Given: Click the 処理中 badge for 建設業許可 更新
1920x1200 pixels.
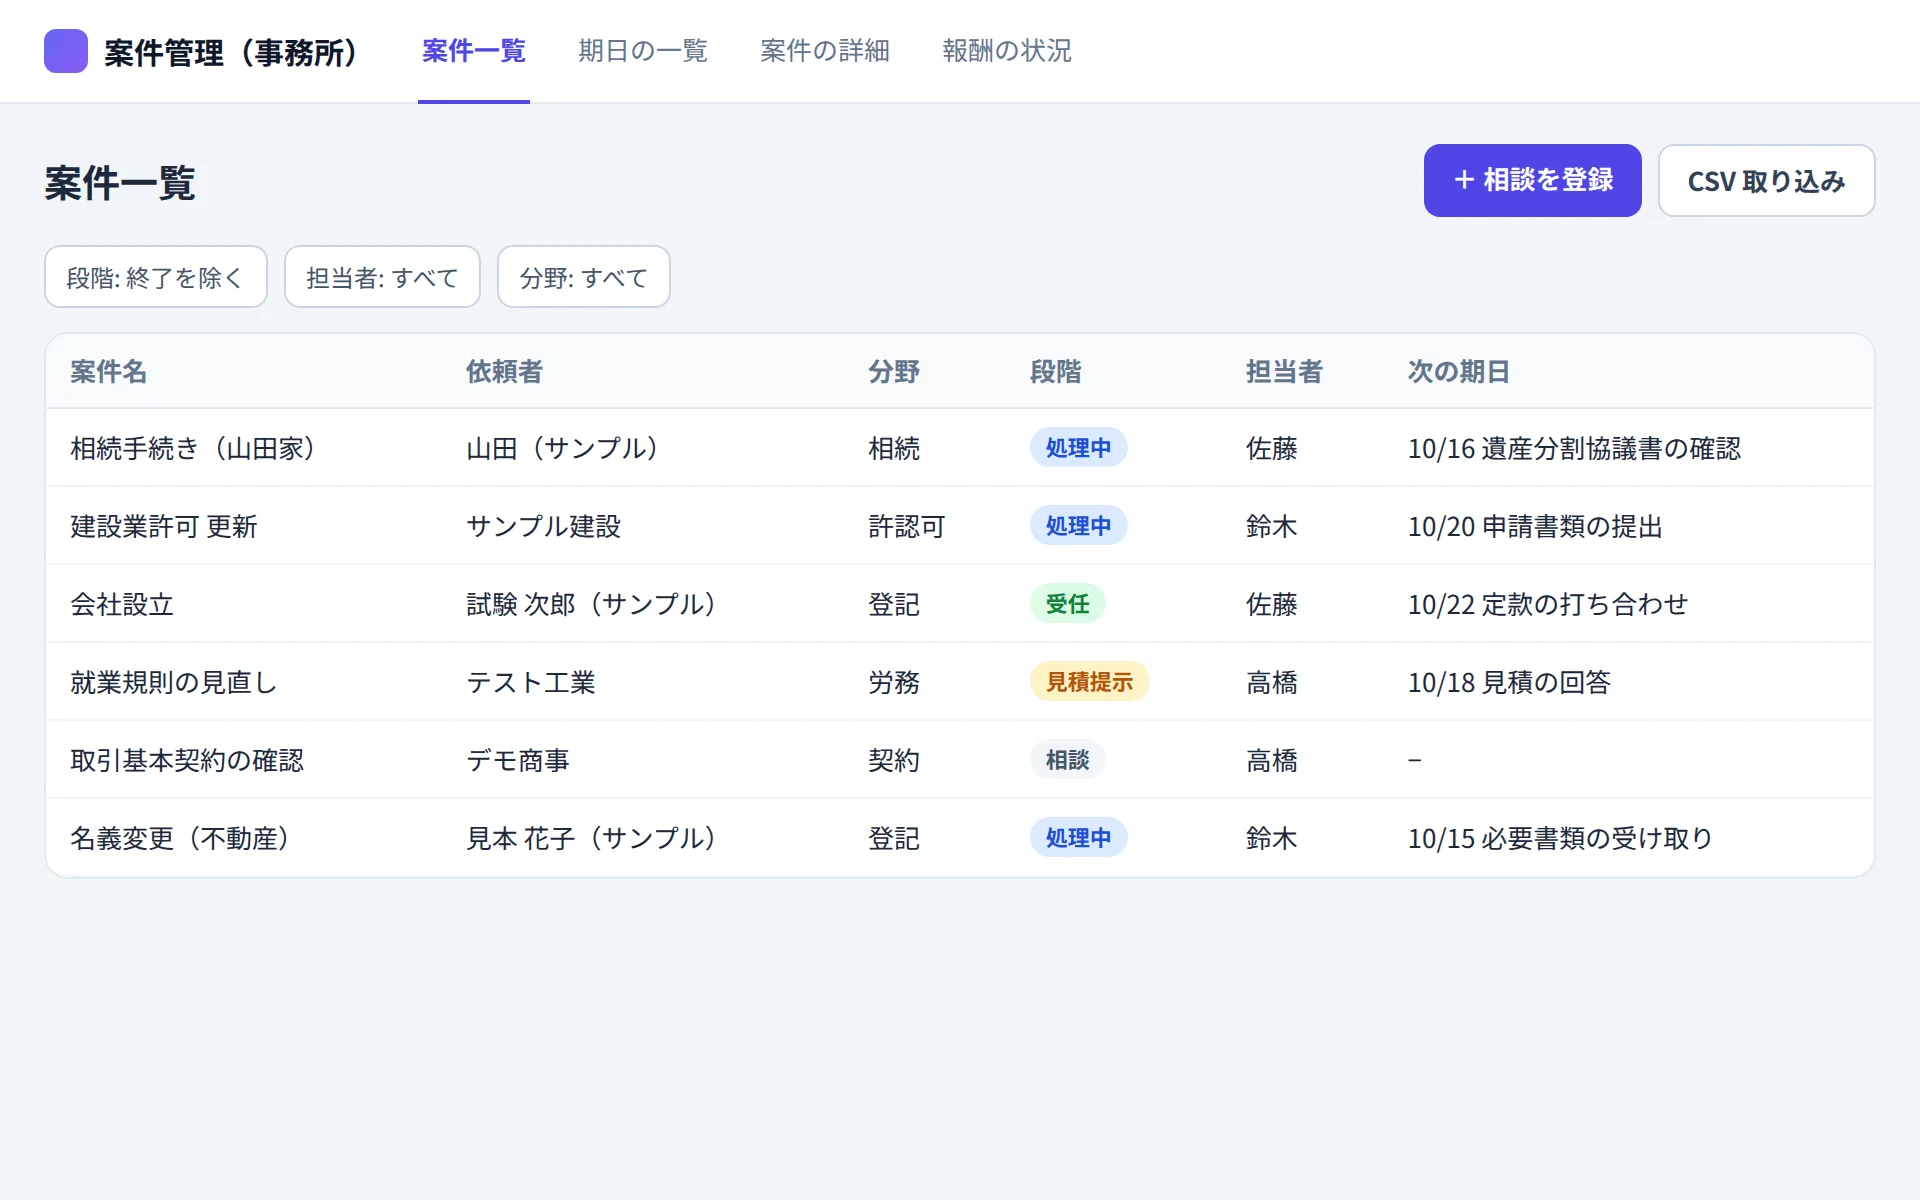Looking at the screenshot, I should pos(1079,525).
